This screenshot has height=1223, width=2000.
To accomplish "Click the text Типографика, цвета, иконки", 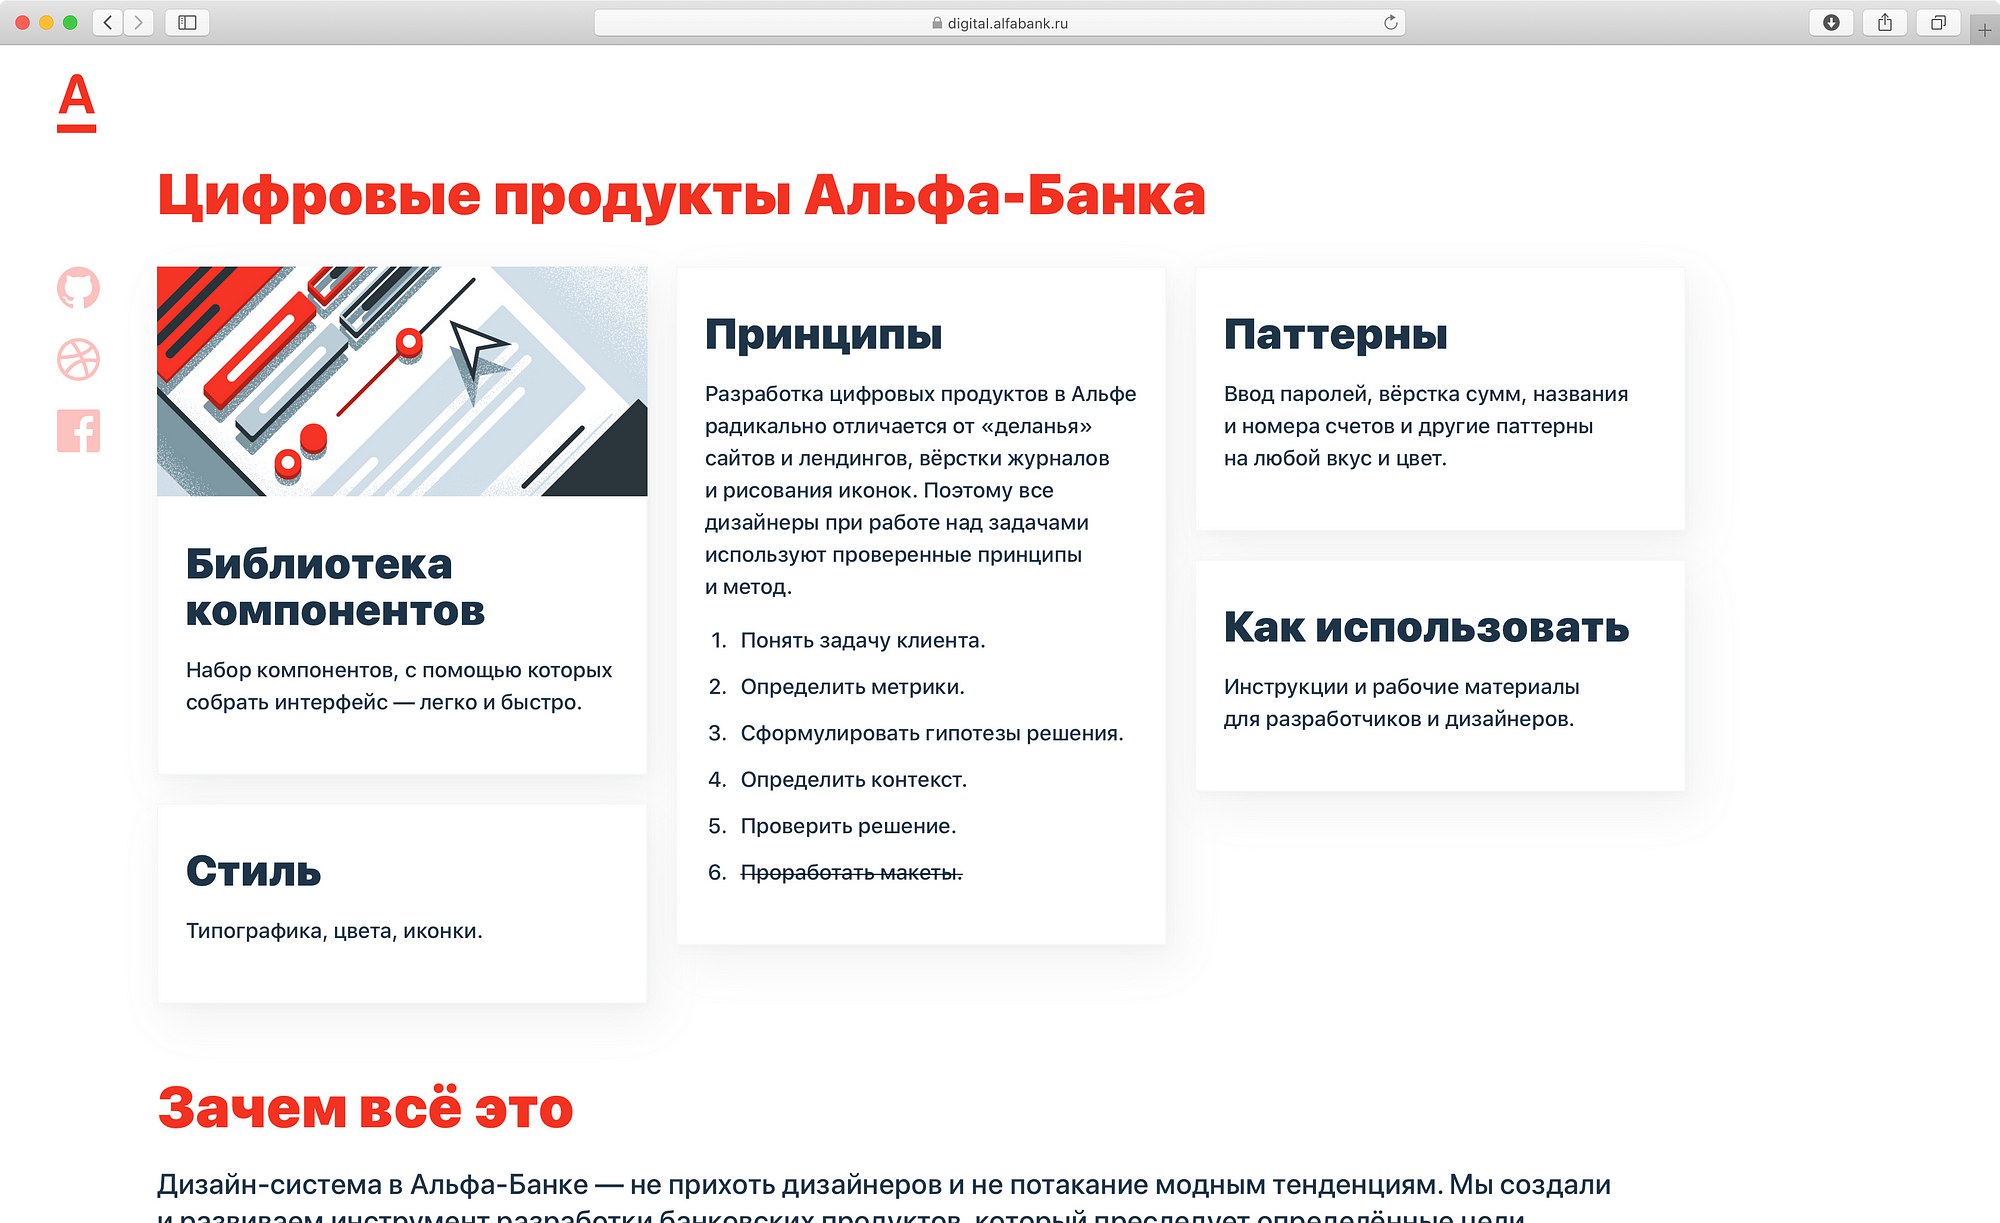I will [x=334, y=931].
